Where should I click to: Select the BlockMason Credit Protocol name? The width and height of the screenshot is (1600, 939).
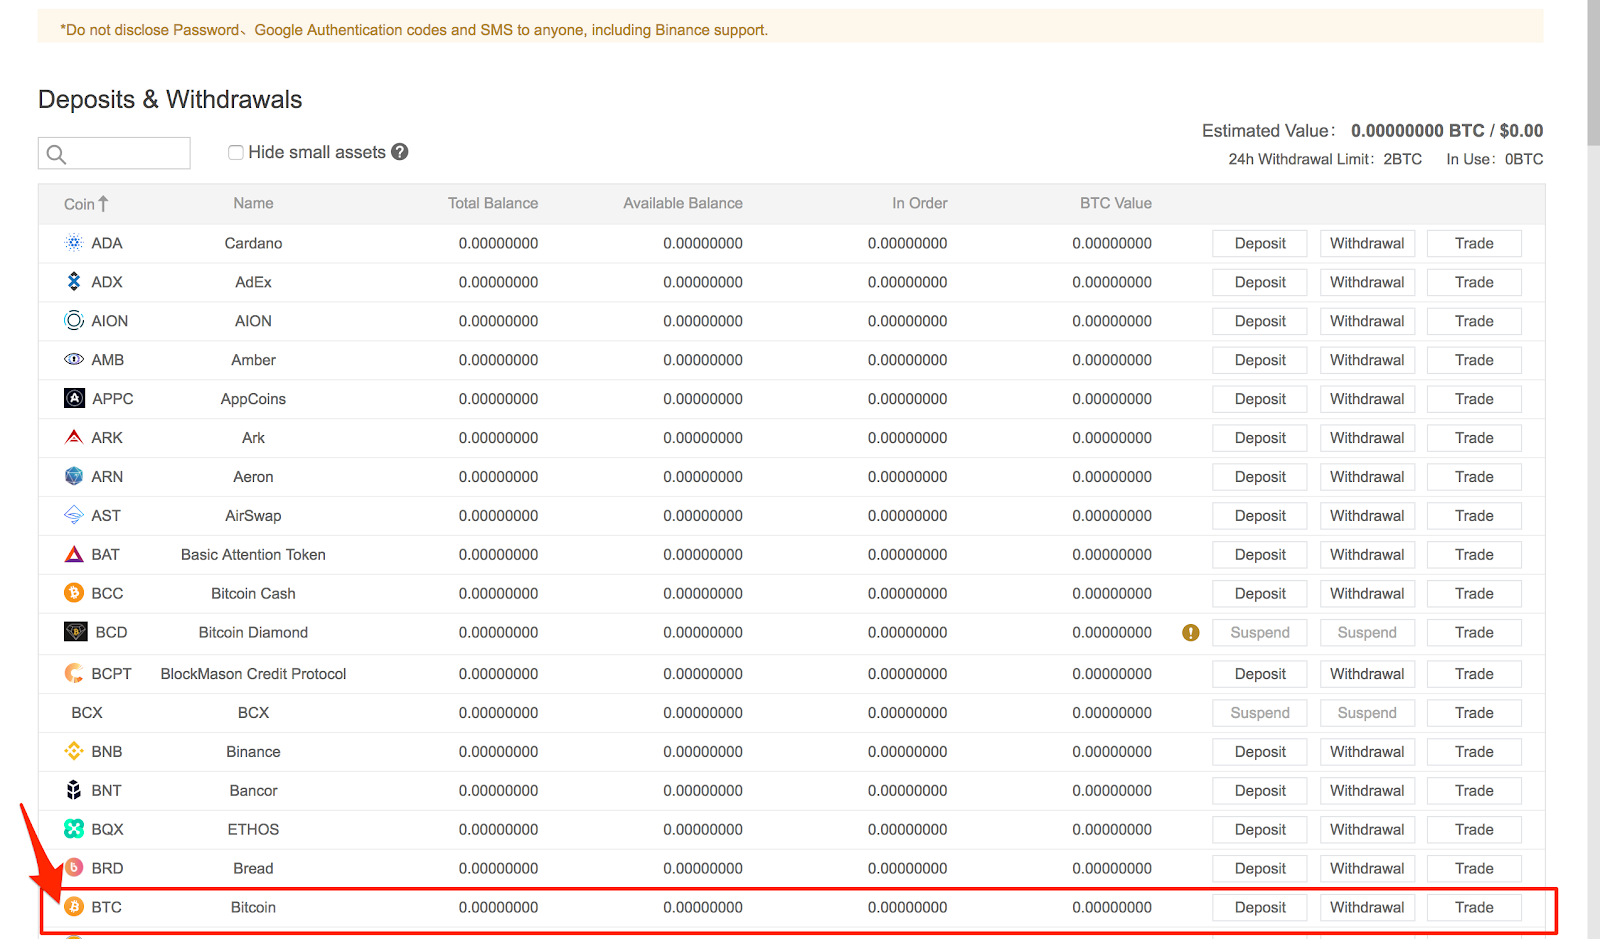pos(253,674)
